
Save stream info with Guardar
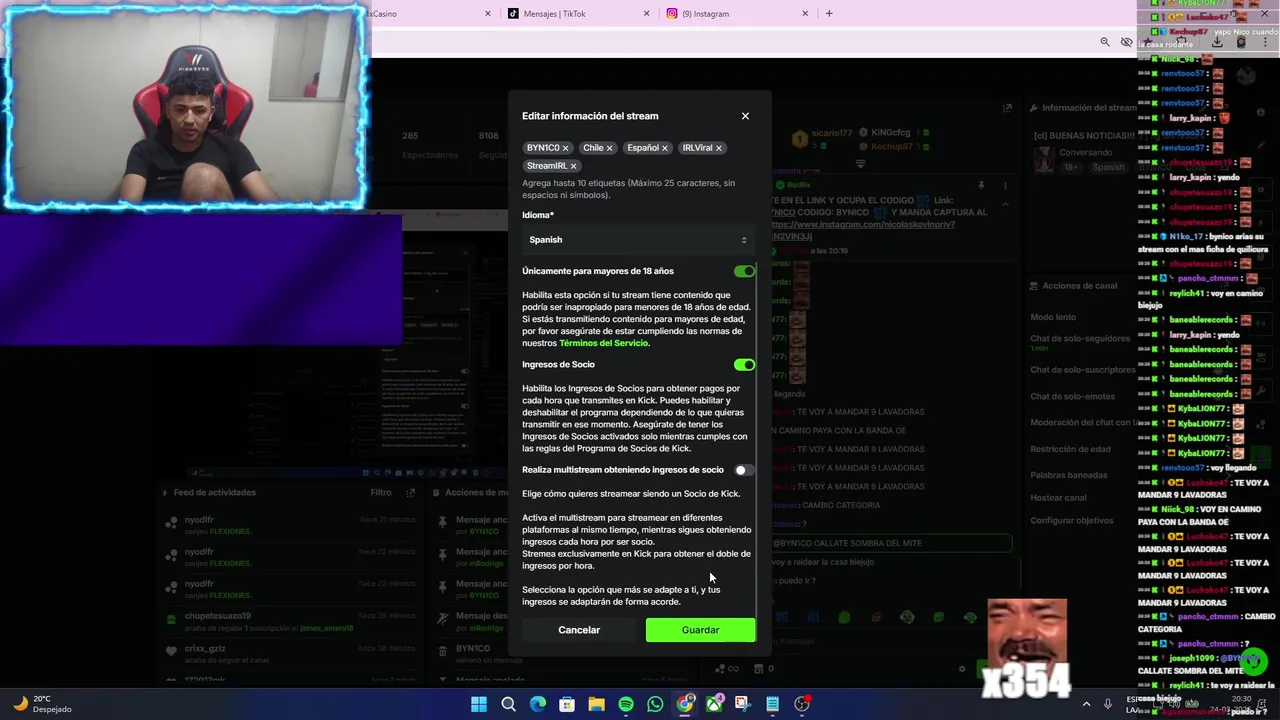(700, 630)
